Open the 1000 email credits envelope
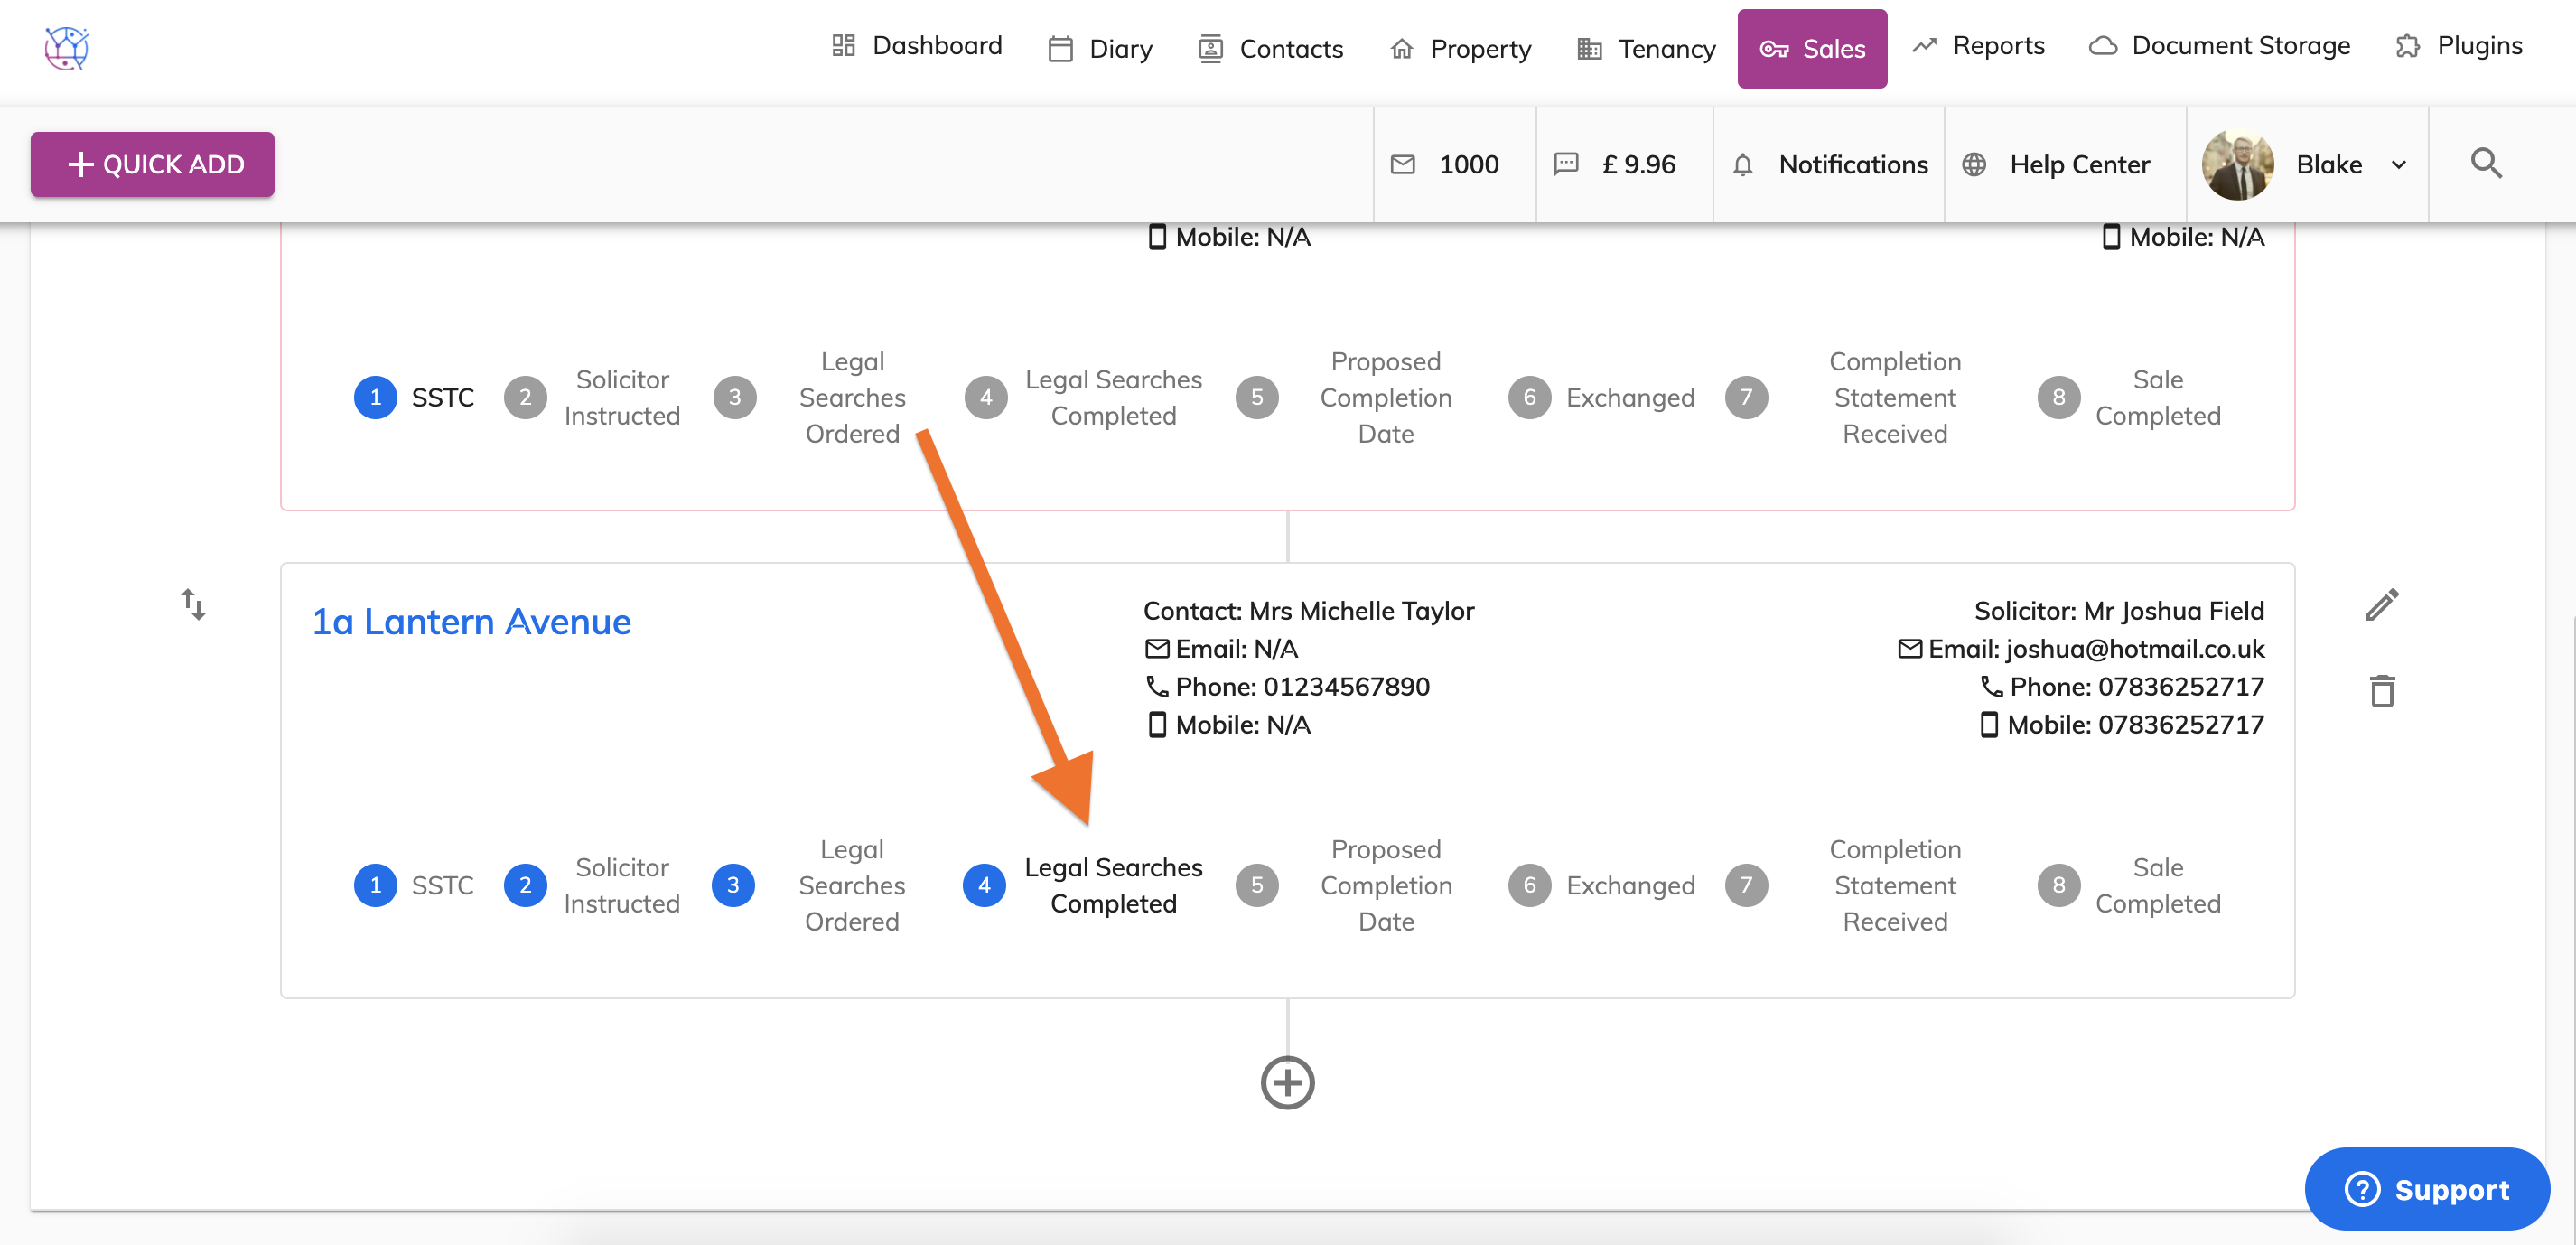 tap(1445, 165)
